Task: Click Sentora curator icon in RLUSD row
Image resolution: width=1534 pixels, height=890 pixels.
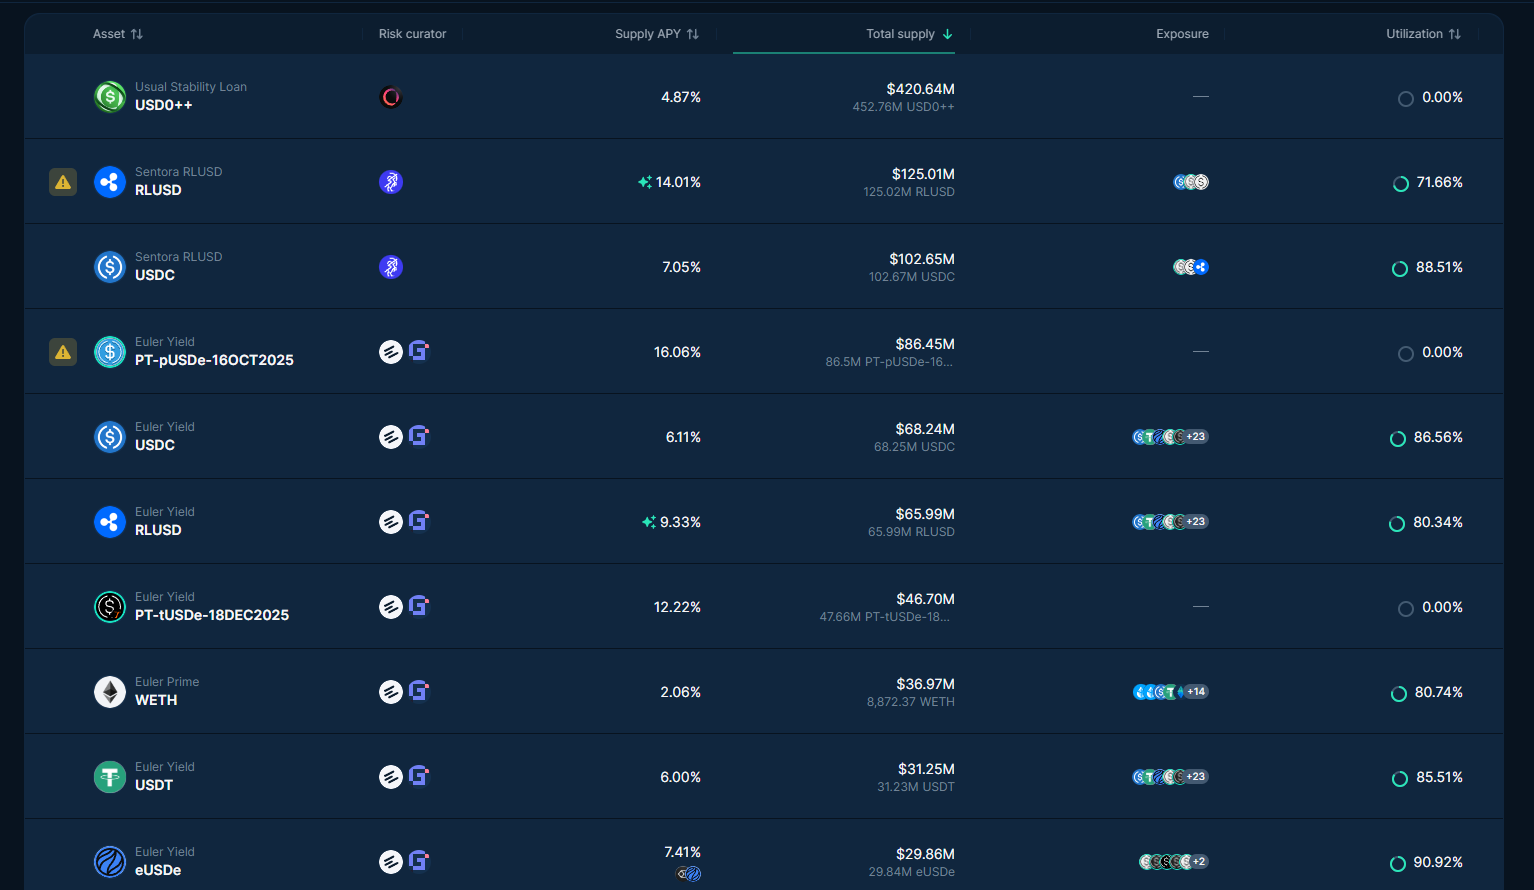Action: (391, 182)
